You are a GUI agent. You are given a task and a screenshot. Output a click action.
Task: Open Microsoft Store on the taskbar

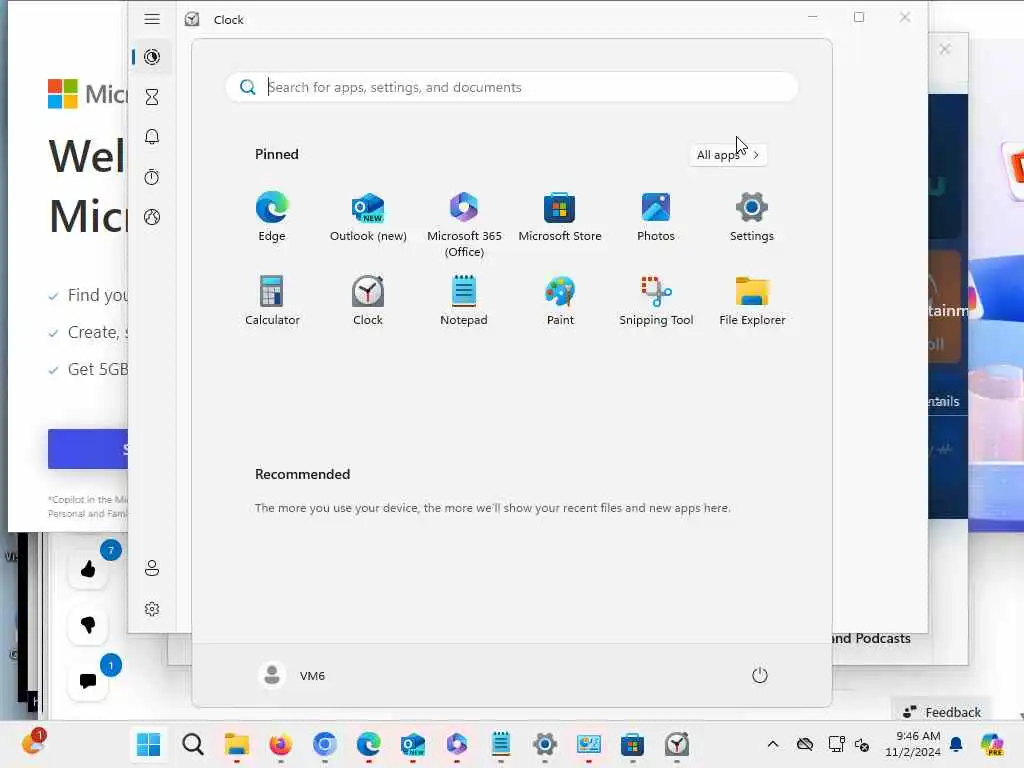(x=632, y=744)
